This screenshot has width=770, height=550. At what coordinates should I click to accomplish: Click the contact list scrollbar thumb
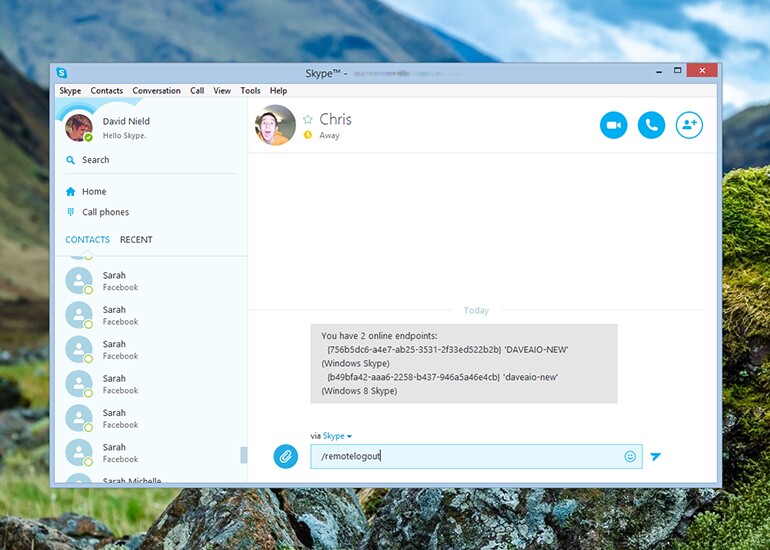243,455
